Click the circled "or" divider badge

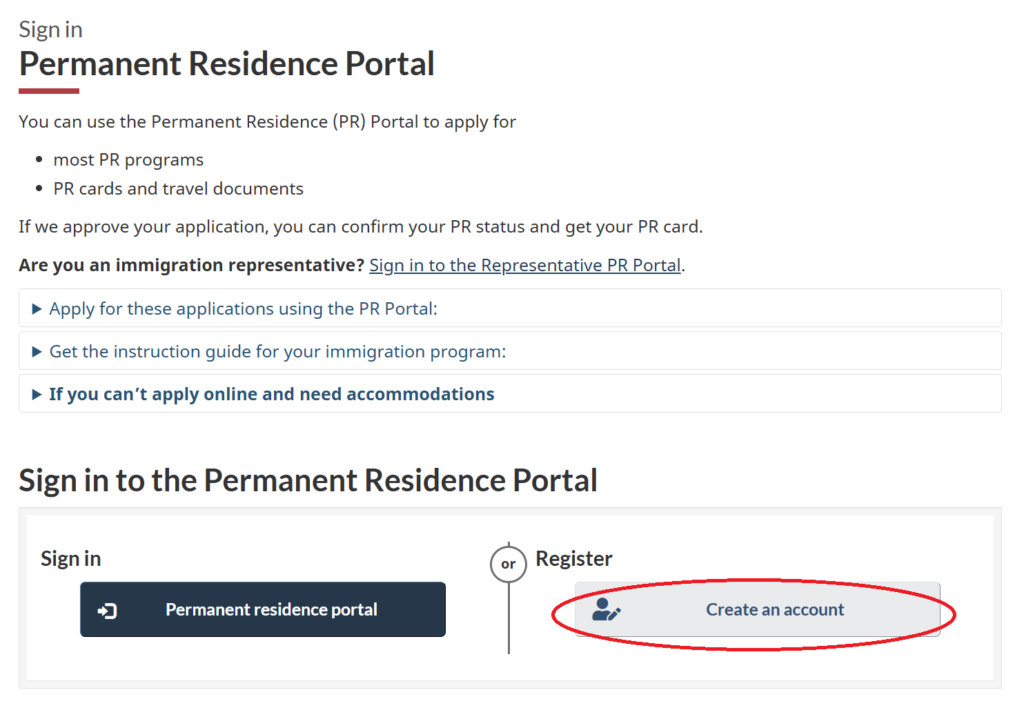[x=508, y=564]
